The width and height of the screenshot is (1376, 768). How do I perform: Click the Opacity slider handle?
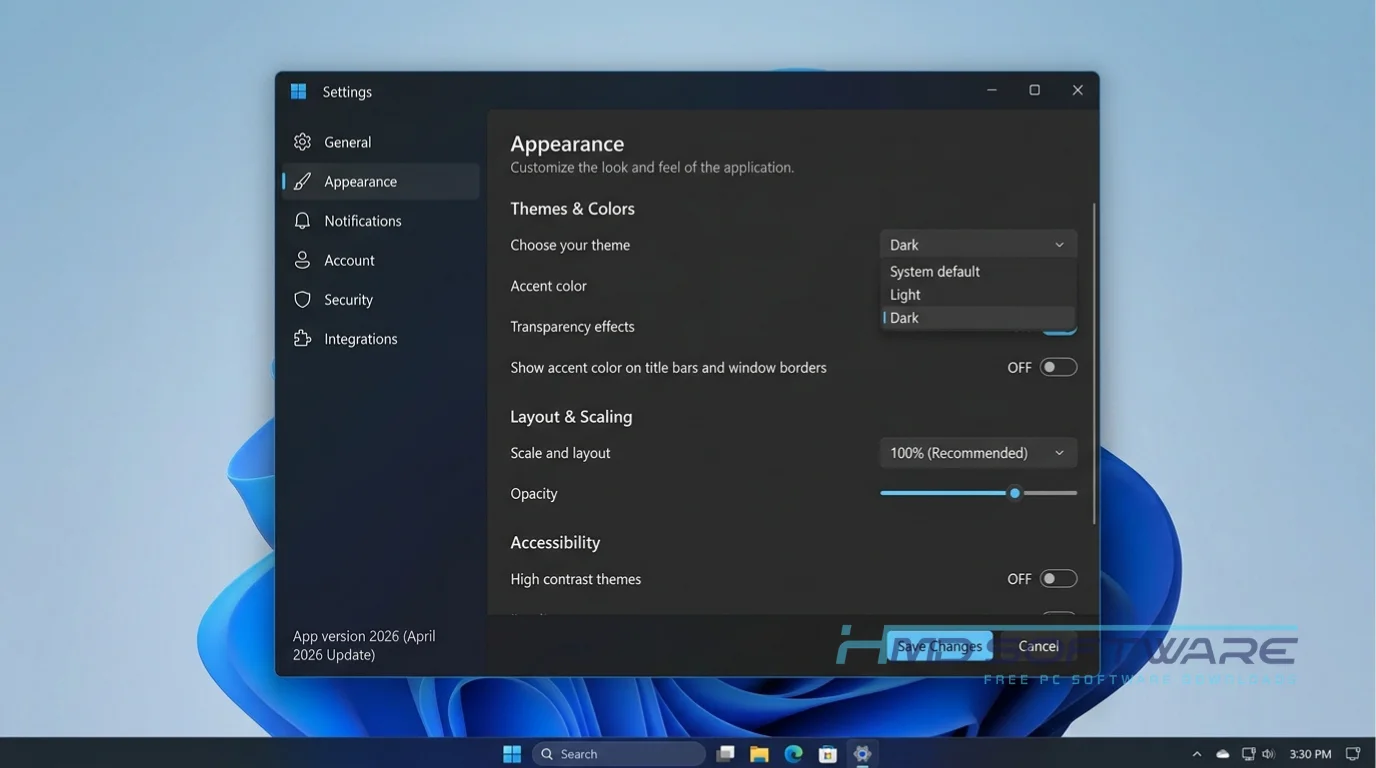[x=1015, y=493]
